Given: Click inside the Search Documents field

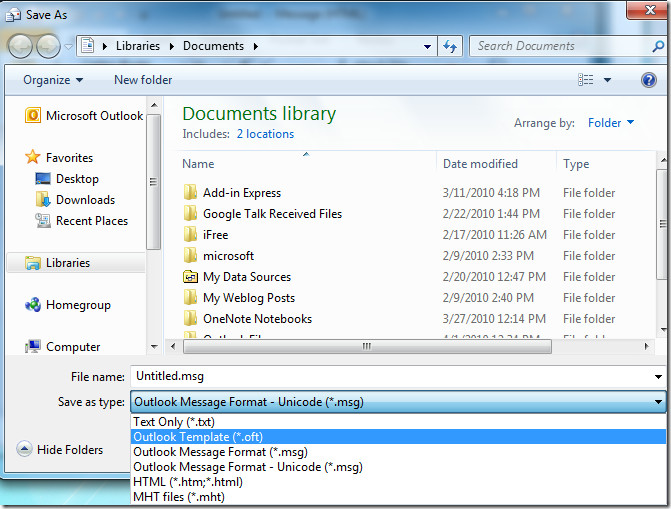Looking at the screenshot, I should 559,46.
